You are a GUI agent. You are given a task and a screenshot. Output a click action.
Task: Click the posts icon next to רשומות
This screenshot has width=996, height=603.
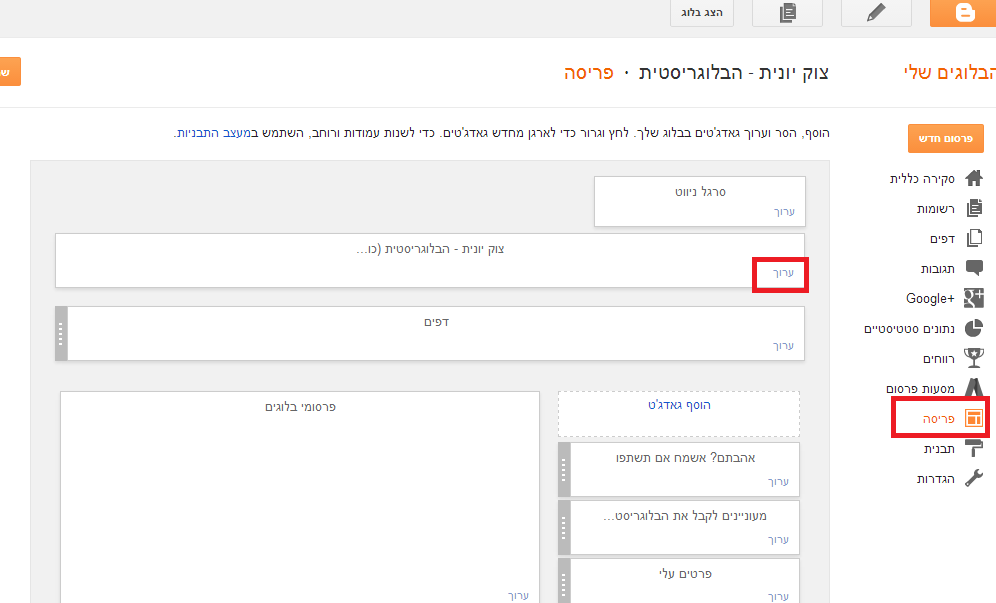[974, 208]
